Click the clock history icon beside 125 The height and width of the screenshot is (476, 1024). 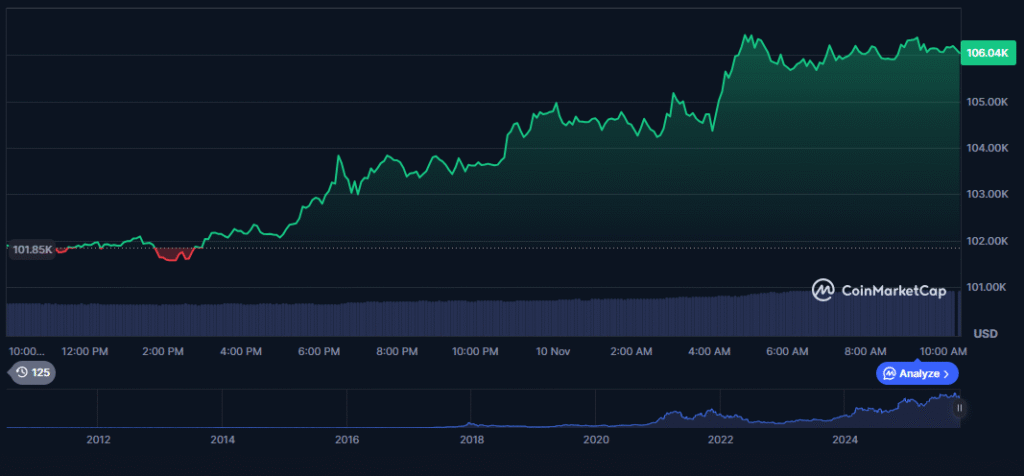pos(21,373)
